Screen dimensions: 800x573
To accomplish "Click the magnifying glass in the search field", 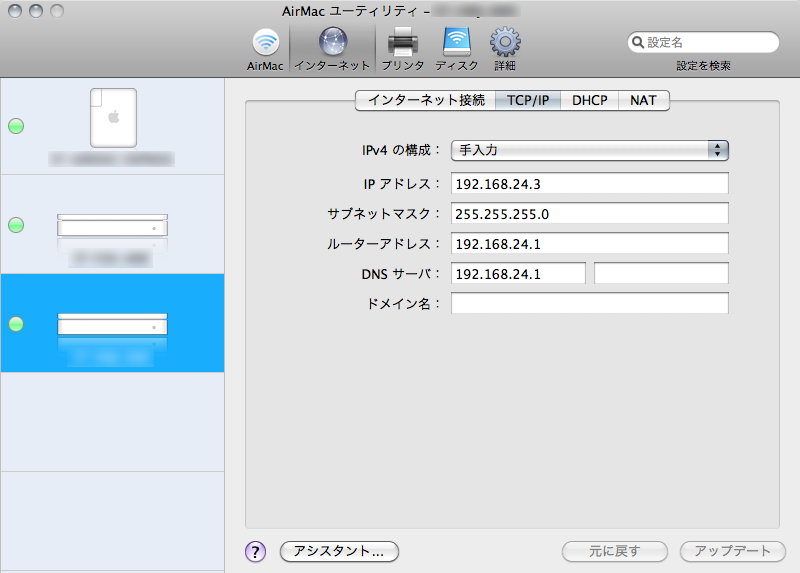I will click(x=638, y=43).
